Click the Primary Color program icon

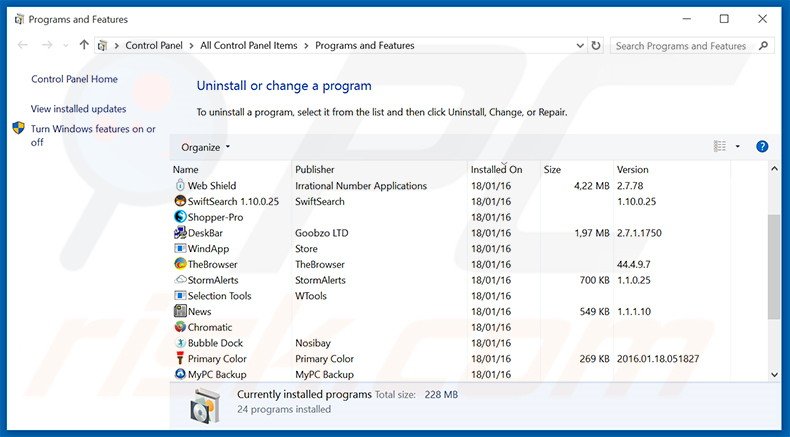pos(180,358)
